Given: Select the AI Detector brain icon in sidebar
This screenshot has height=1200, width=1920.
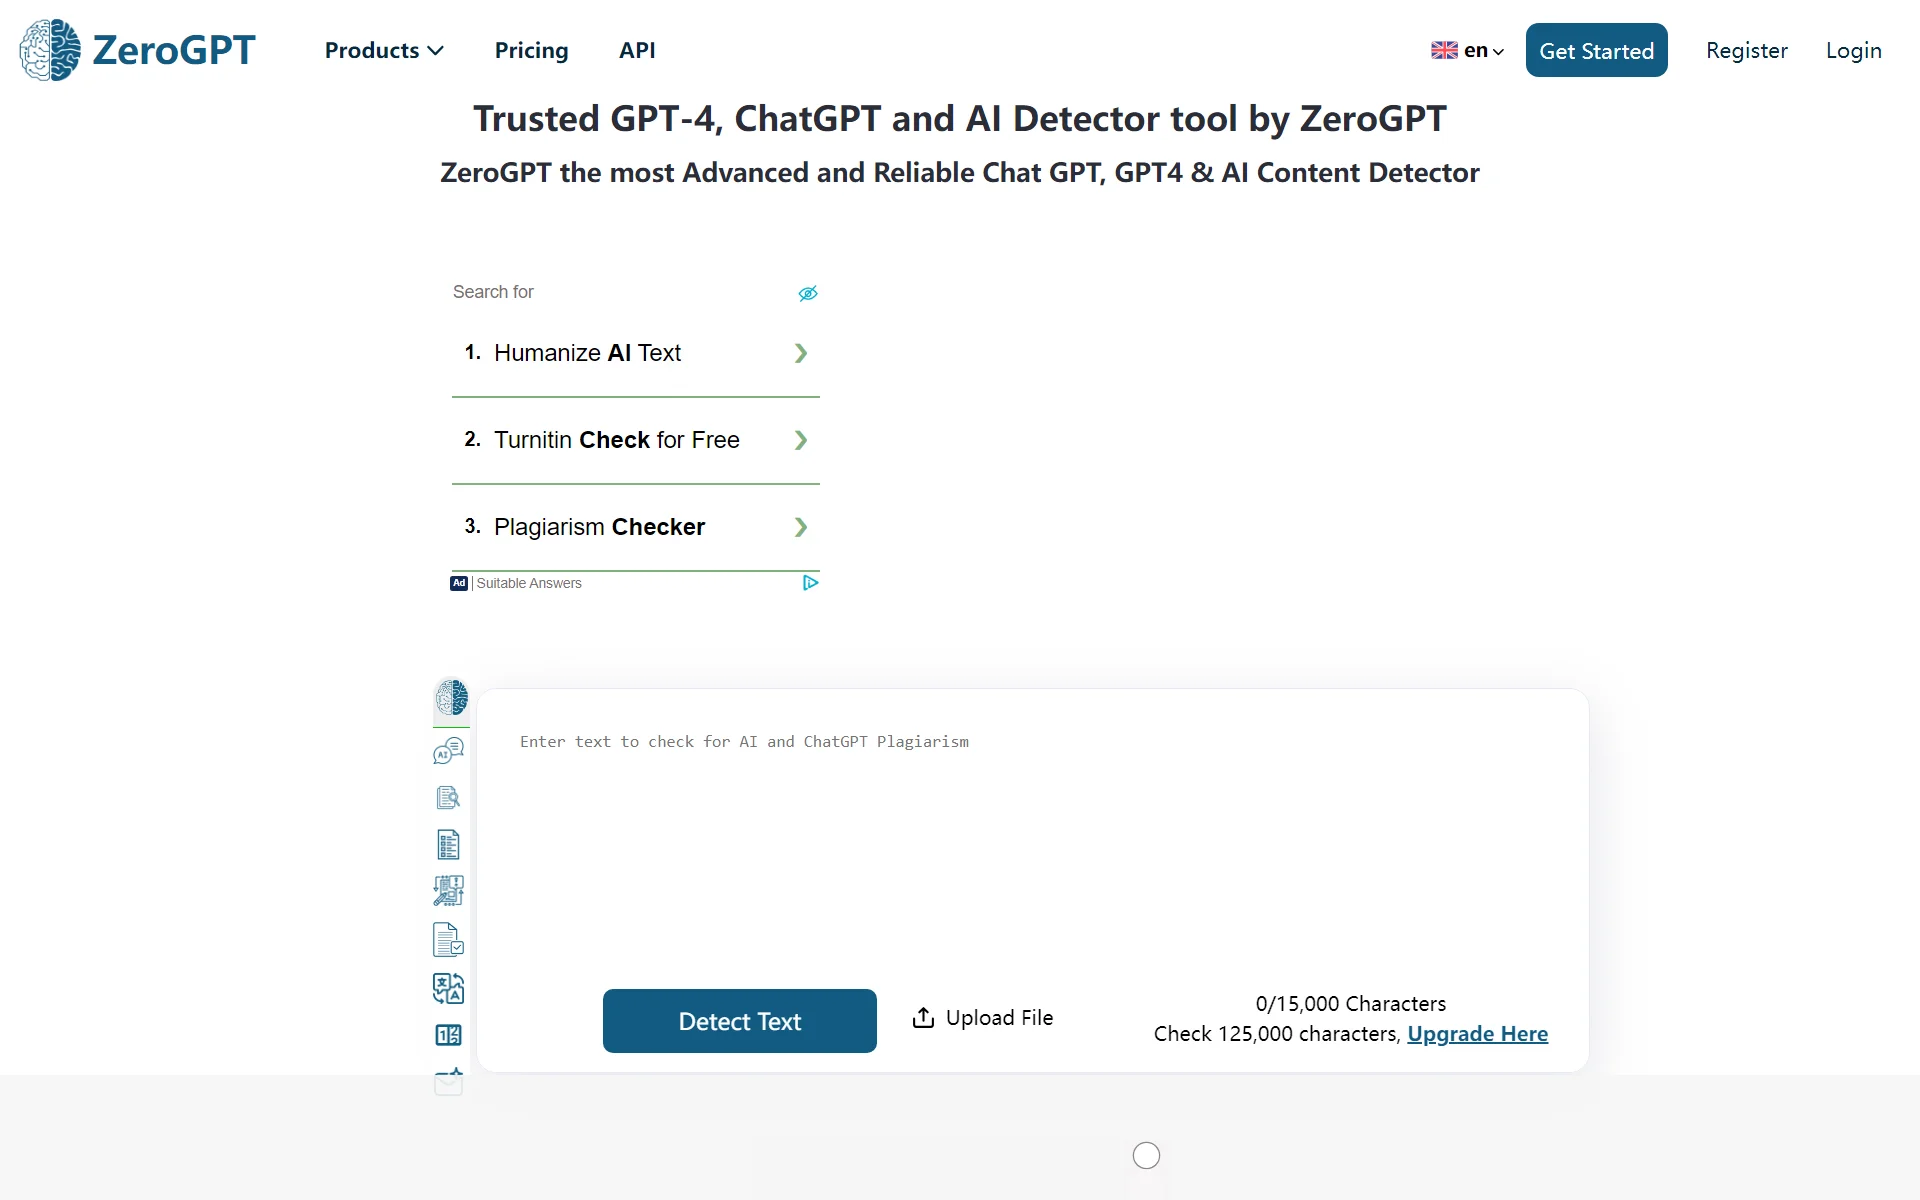Looking at the screenshot, I should [x=451, y=697].
